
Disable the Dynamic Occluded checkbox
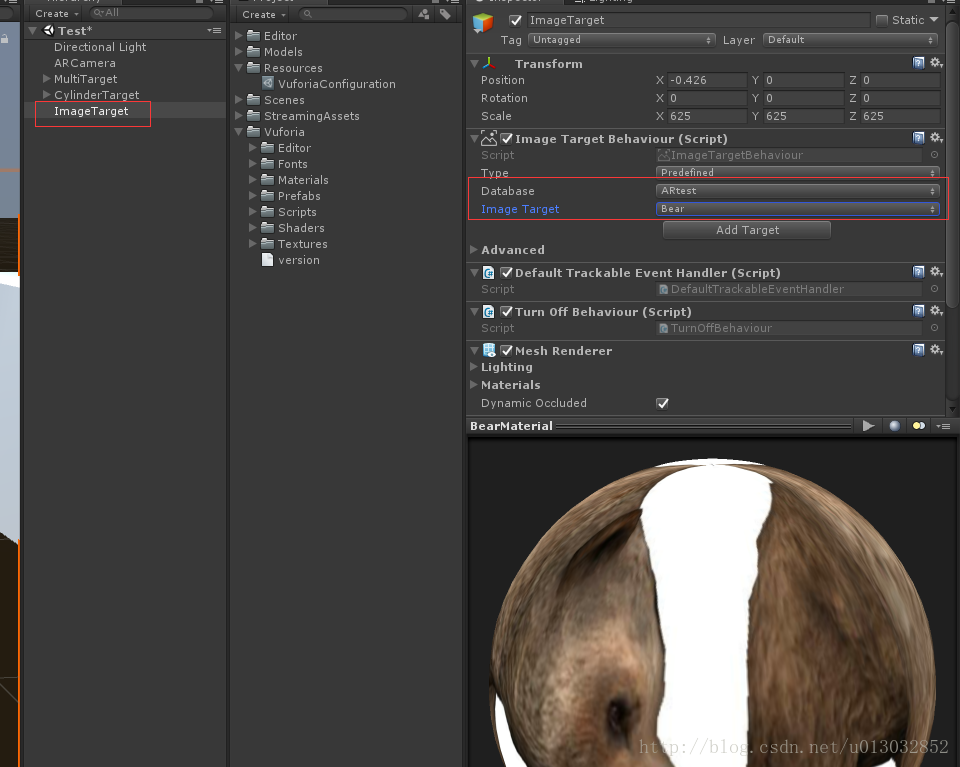click(662, 403)
